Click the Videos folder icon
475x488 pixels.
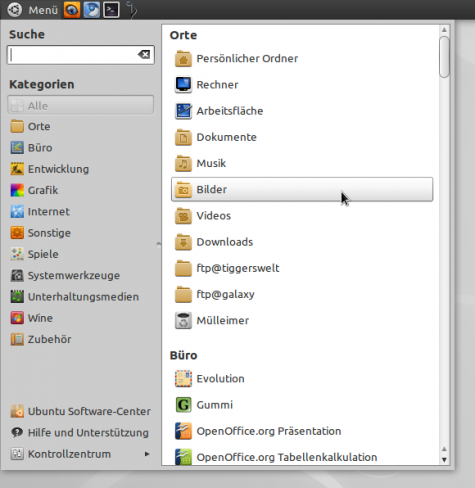183,216
